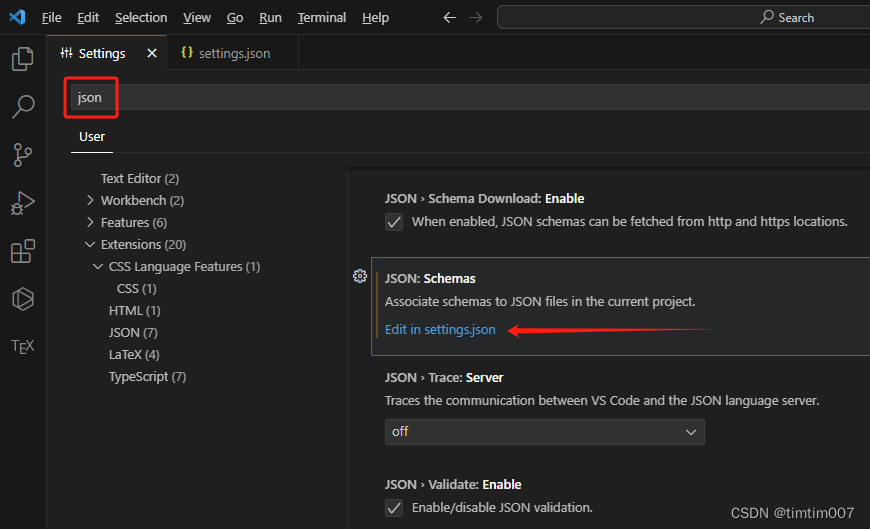Select CSS (1) in settings tree
Viewport: 870px width, 529px height.
pyautogui.click(x=136, y=289)
